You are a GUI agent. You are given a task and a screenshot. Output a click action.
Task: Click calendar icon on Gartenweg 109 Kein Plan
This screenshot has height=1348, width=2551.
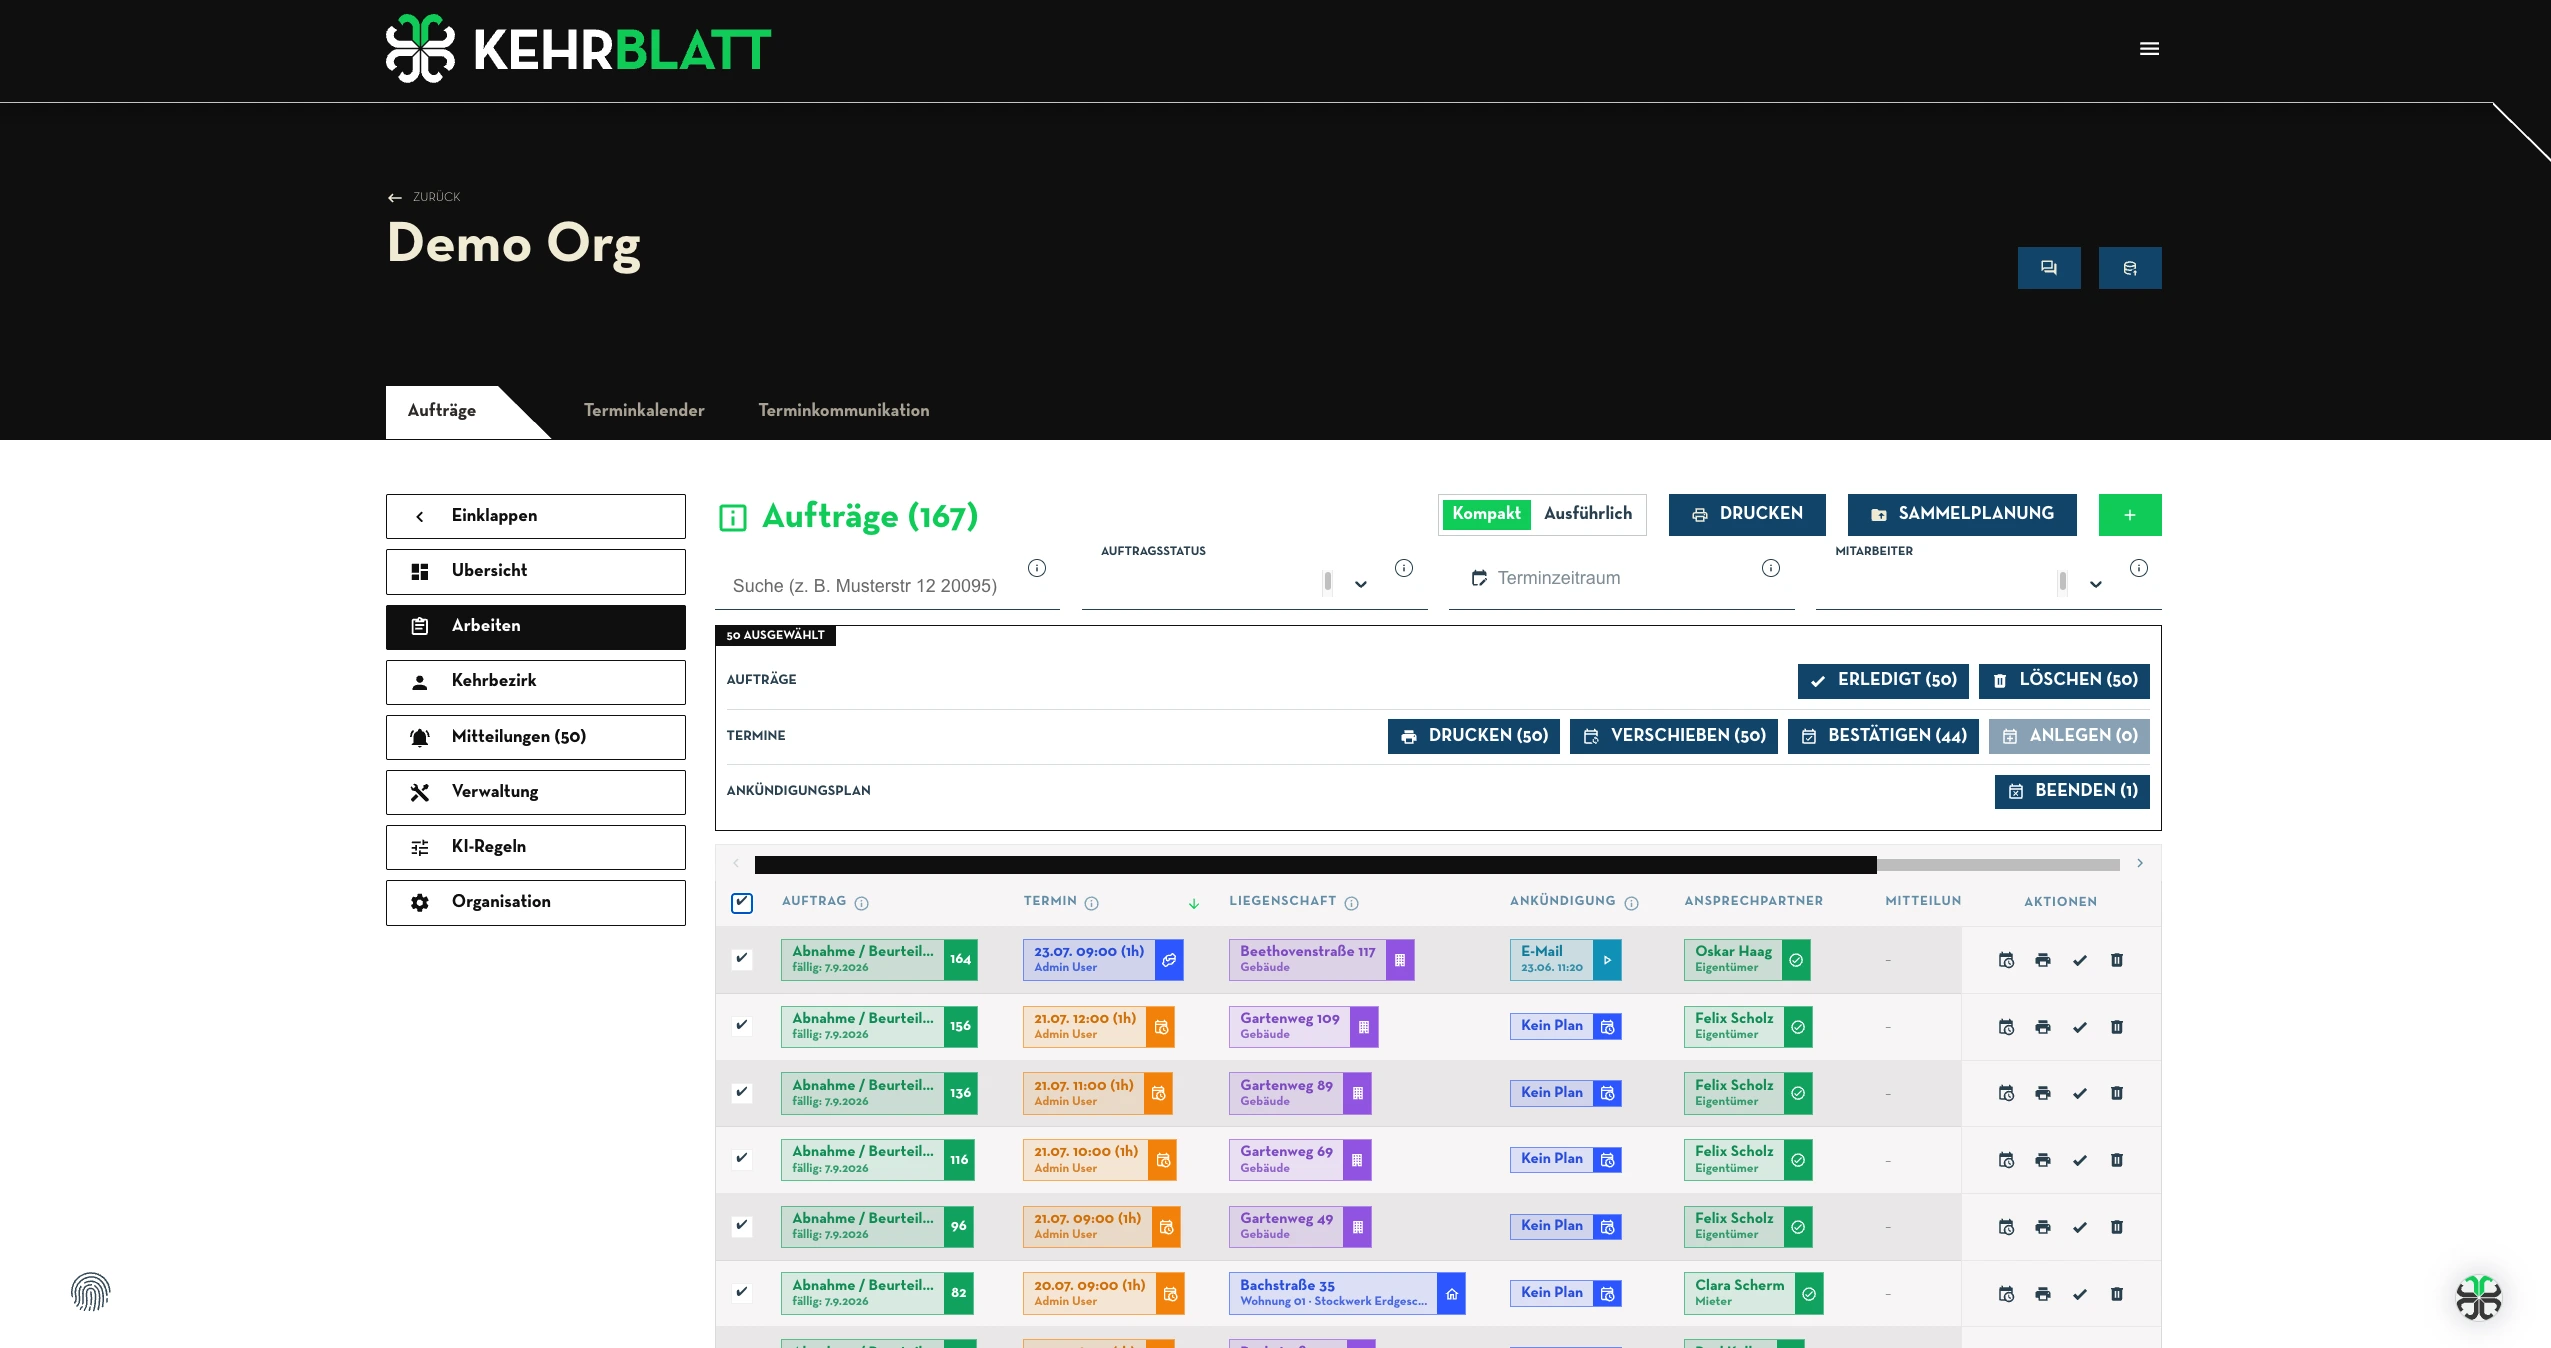tap(1607, 1027)
